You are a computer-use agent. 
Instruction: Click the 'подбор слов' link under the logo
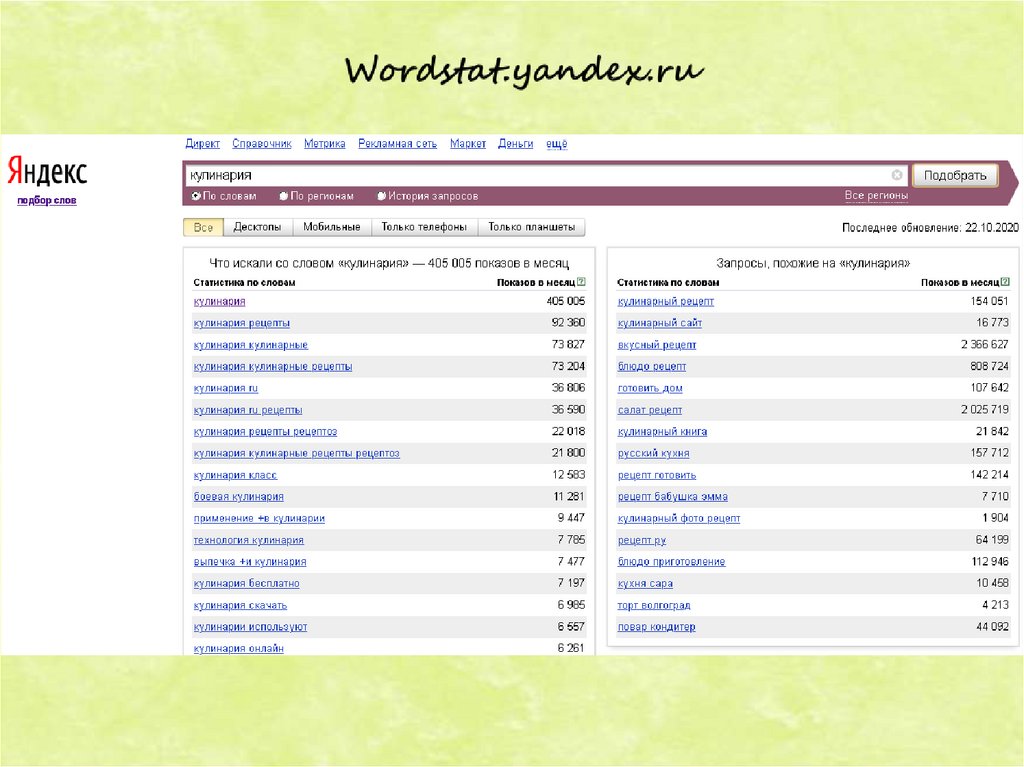[x=46, y=201]
